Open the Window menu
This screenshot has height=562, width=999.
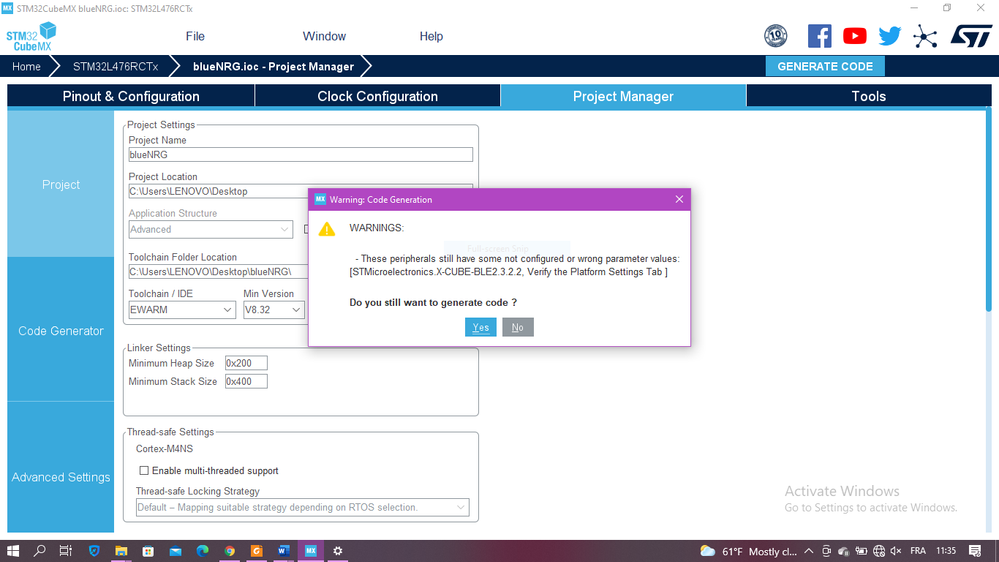tap(324, 36)
